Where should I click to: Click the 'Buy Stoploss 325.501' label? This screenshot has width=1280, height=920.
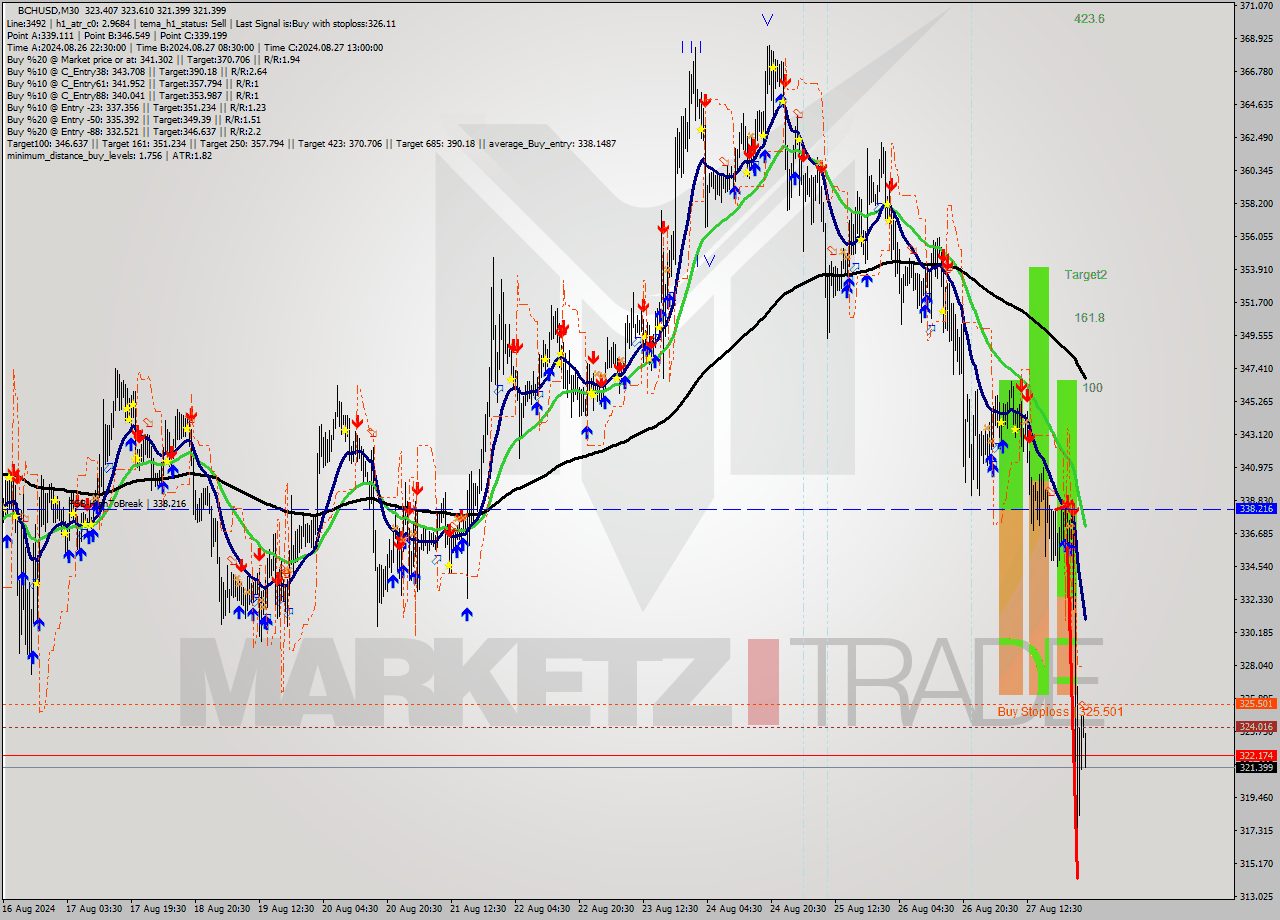tap(1059, 712)
